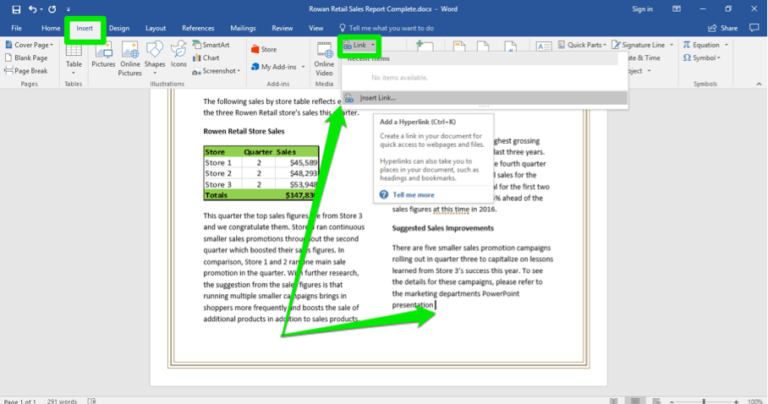Switch to the Home tab

pyautogui.click(x=50, y=28)
